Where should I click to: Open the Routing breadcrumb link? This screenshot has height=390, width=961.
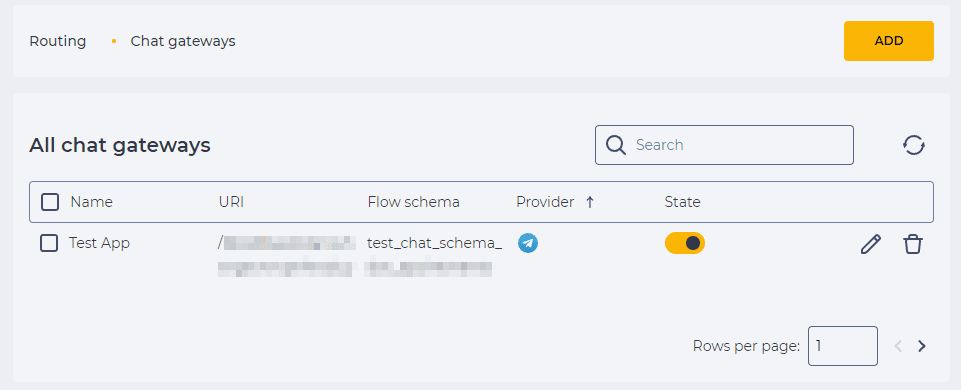(x=58, y=41)
